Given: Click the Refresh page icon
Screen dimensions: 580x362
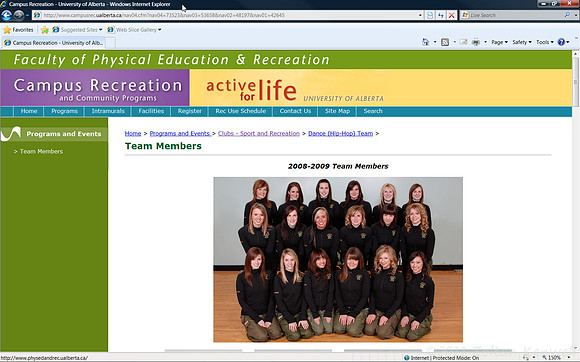Looking at the screenshot, I should 441,15.
